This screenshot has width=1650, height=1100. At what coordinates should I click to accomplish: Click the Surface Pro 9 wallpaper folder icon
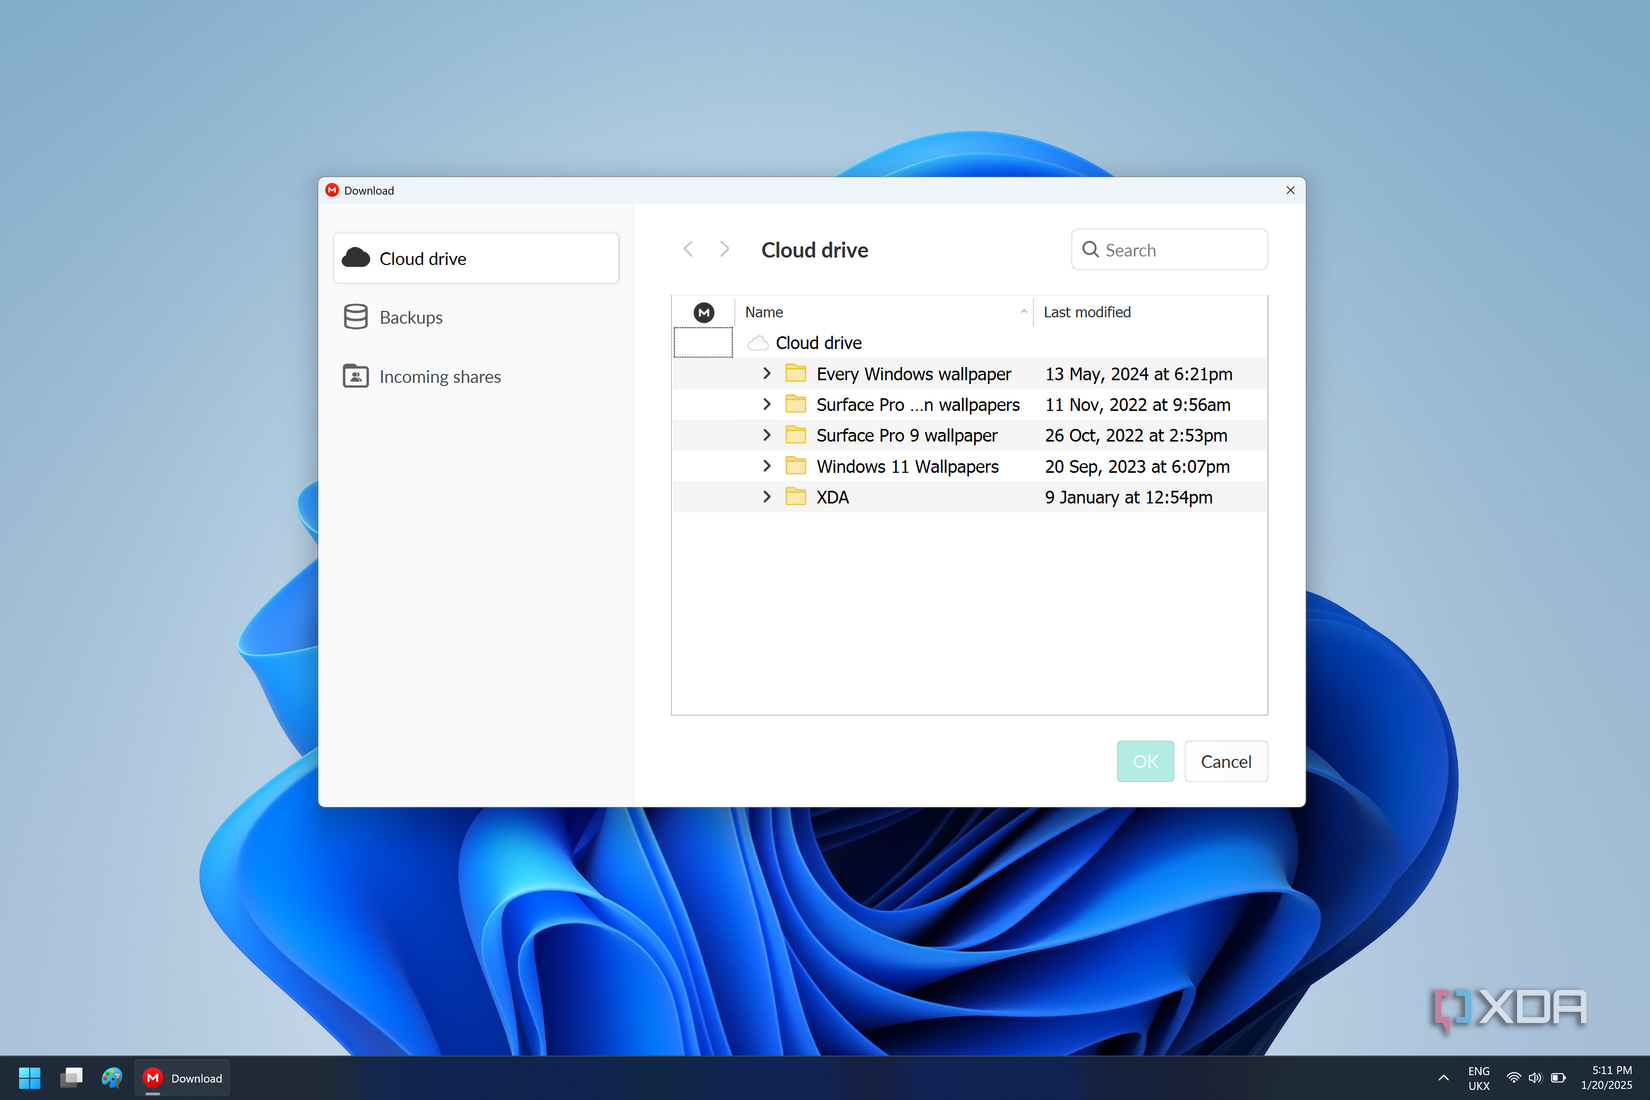pyautogui.click(x=796, y=435)
